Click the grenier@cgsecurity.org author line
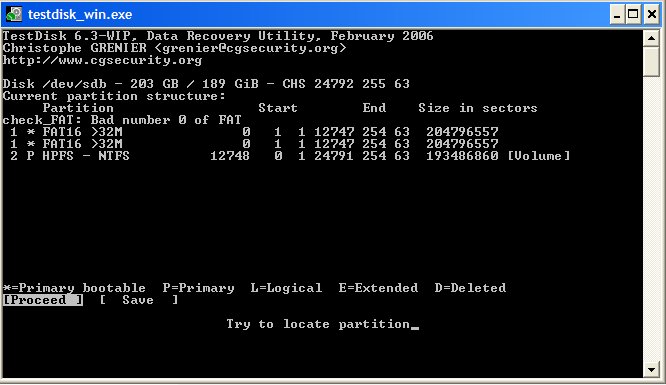666x385 pixels. [x=175, y=48]
